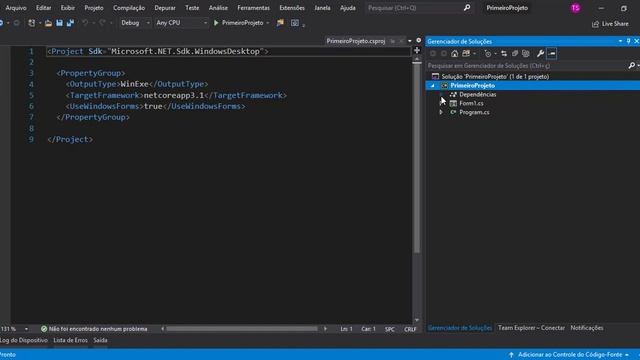640x360 pixels.
Task: Toggle the Preview Selected Items button
Action: [x=552, y=53]
